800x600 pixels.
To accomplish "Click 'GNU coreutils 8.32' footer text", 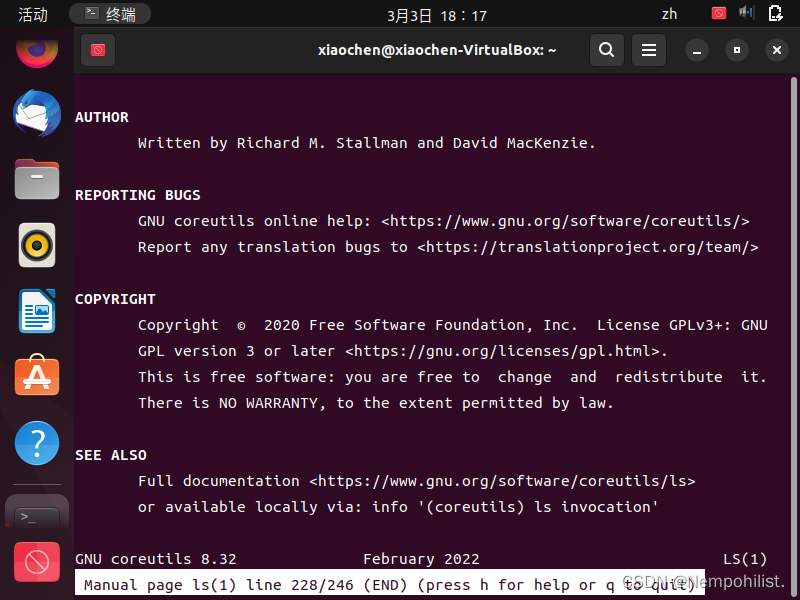I will (x=156, y=559).
